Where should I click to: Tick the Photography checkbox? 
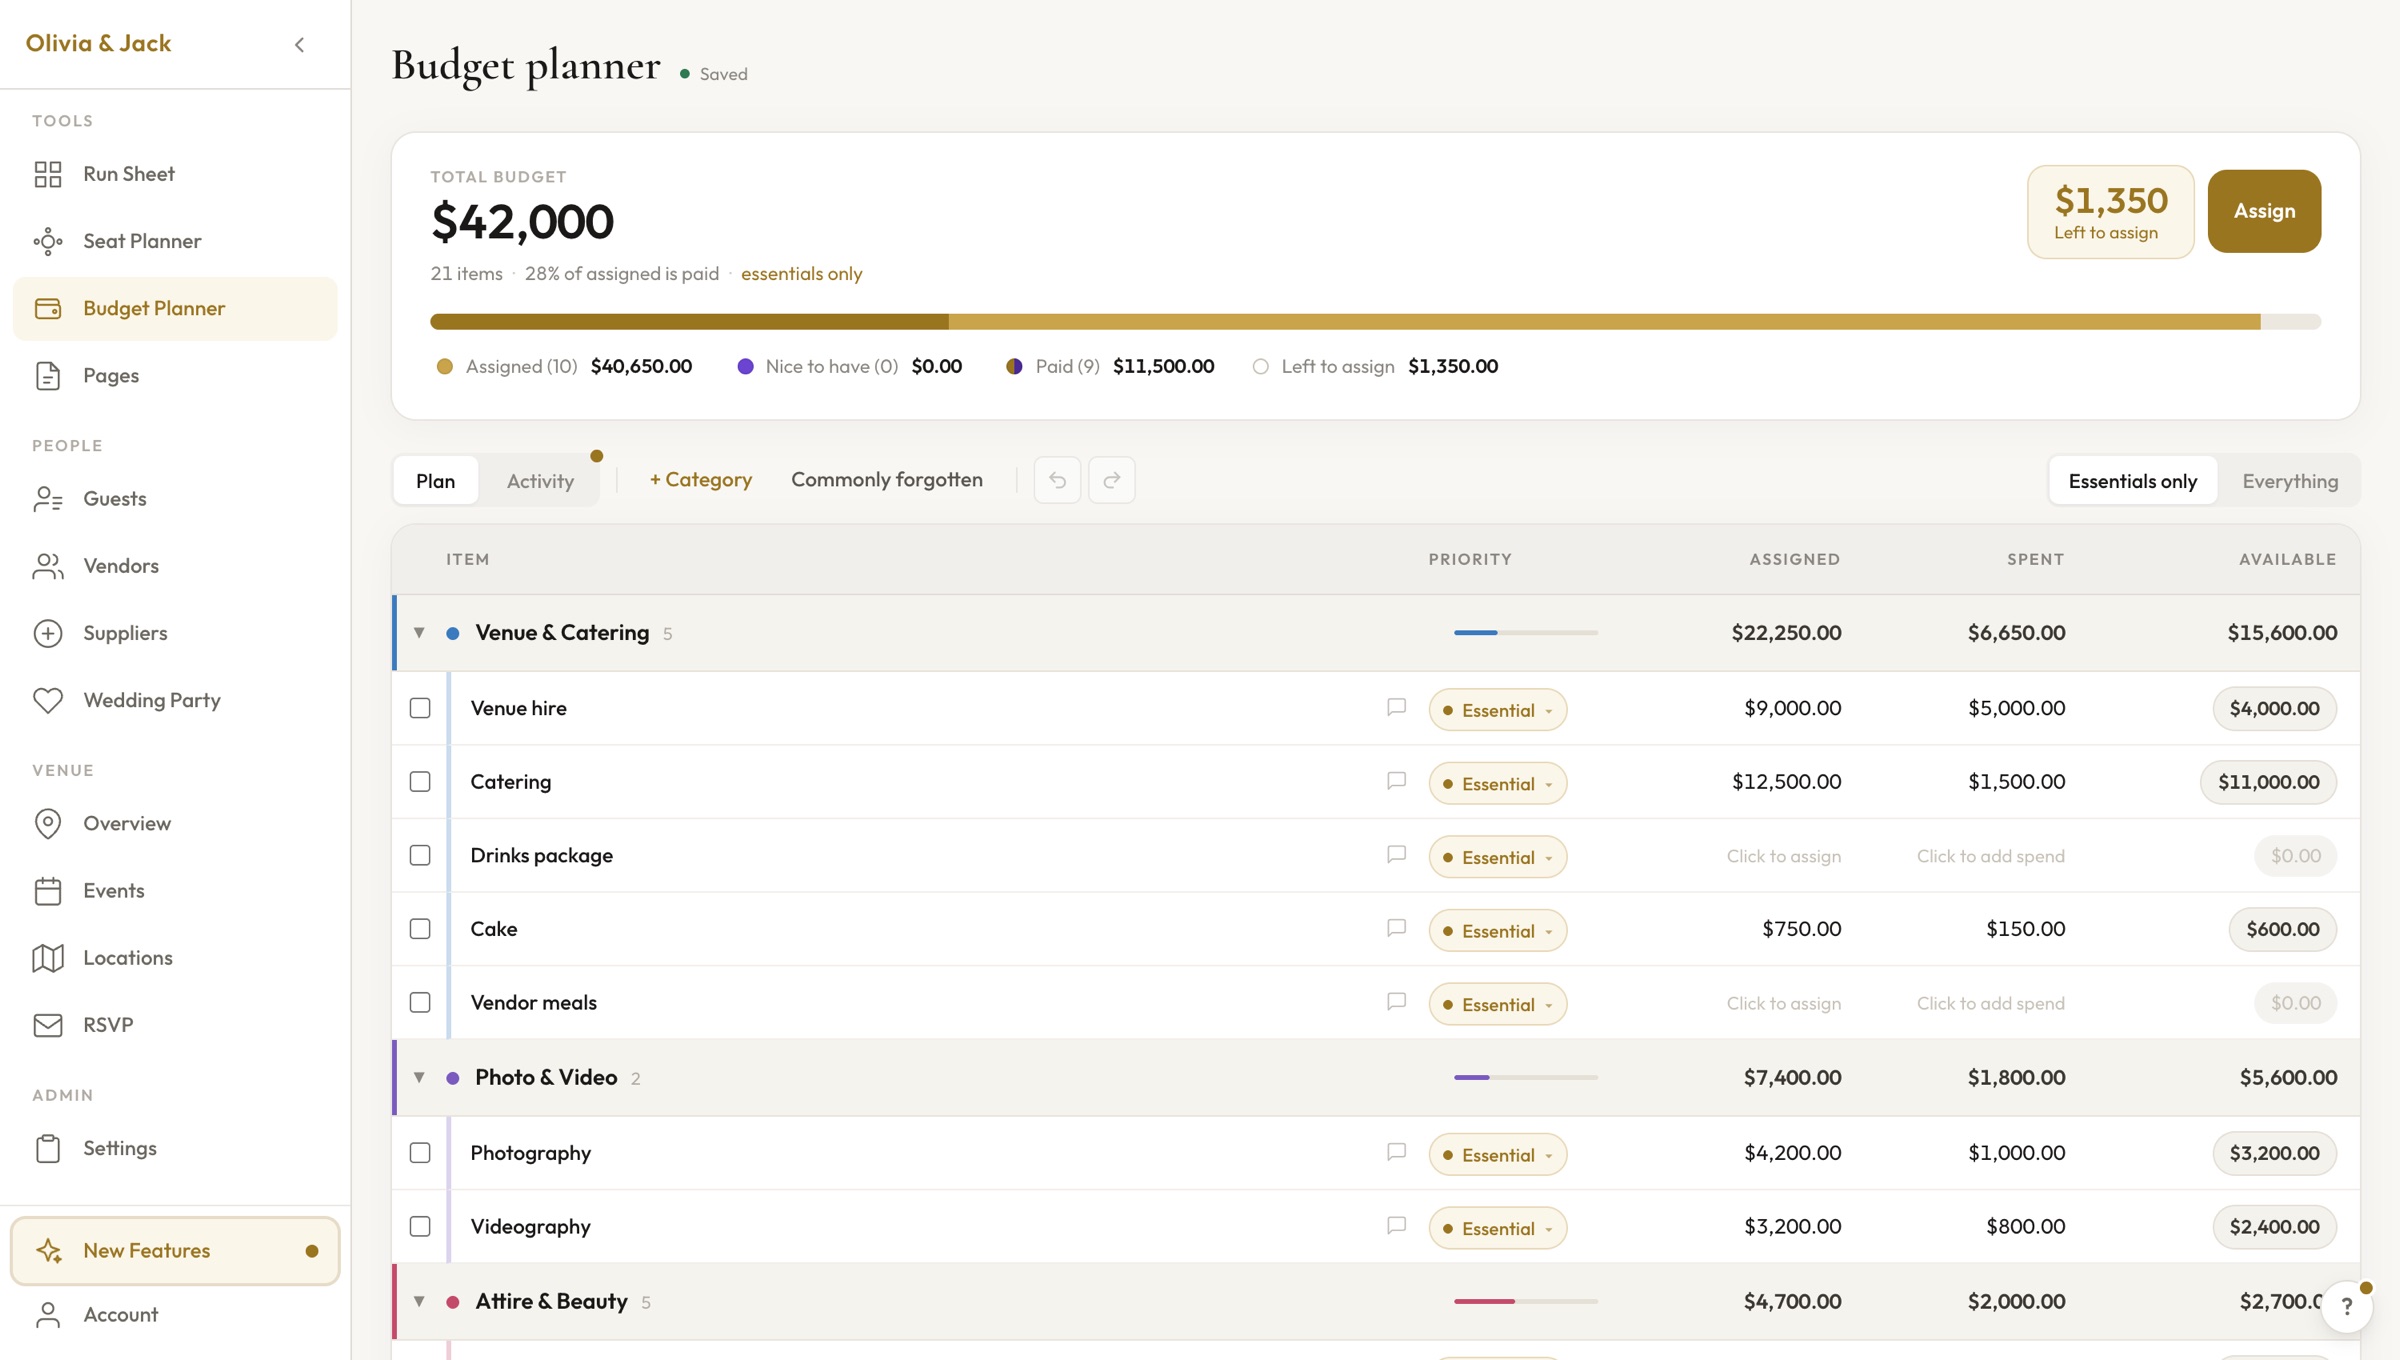click(x=420, y=1153)
